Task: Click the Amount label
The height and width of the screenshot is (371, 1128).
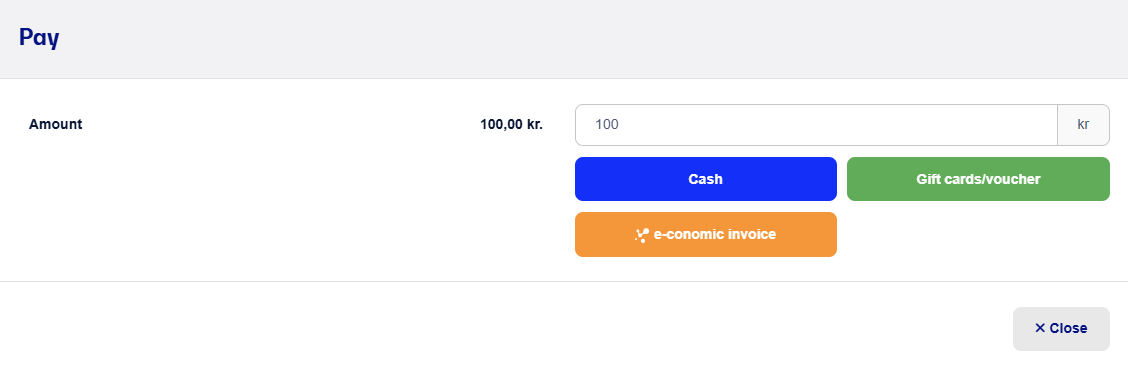Action: [55, 124]
